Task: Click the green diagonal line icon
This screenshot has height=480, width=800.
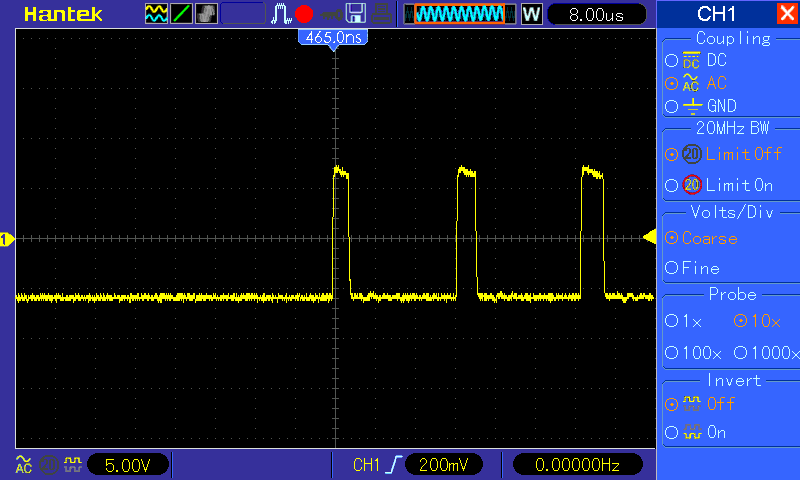Action: point(181,14)
